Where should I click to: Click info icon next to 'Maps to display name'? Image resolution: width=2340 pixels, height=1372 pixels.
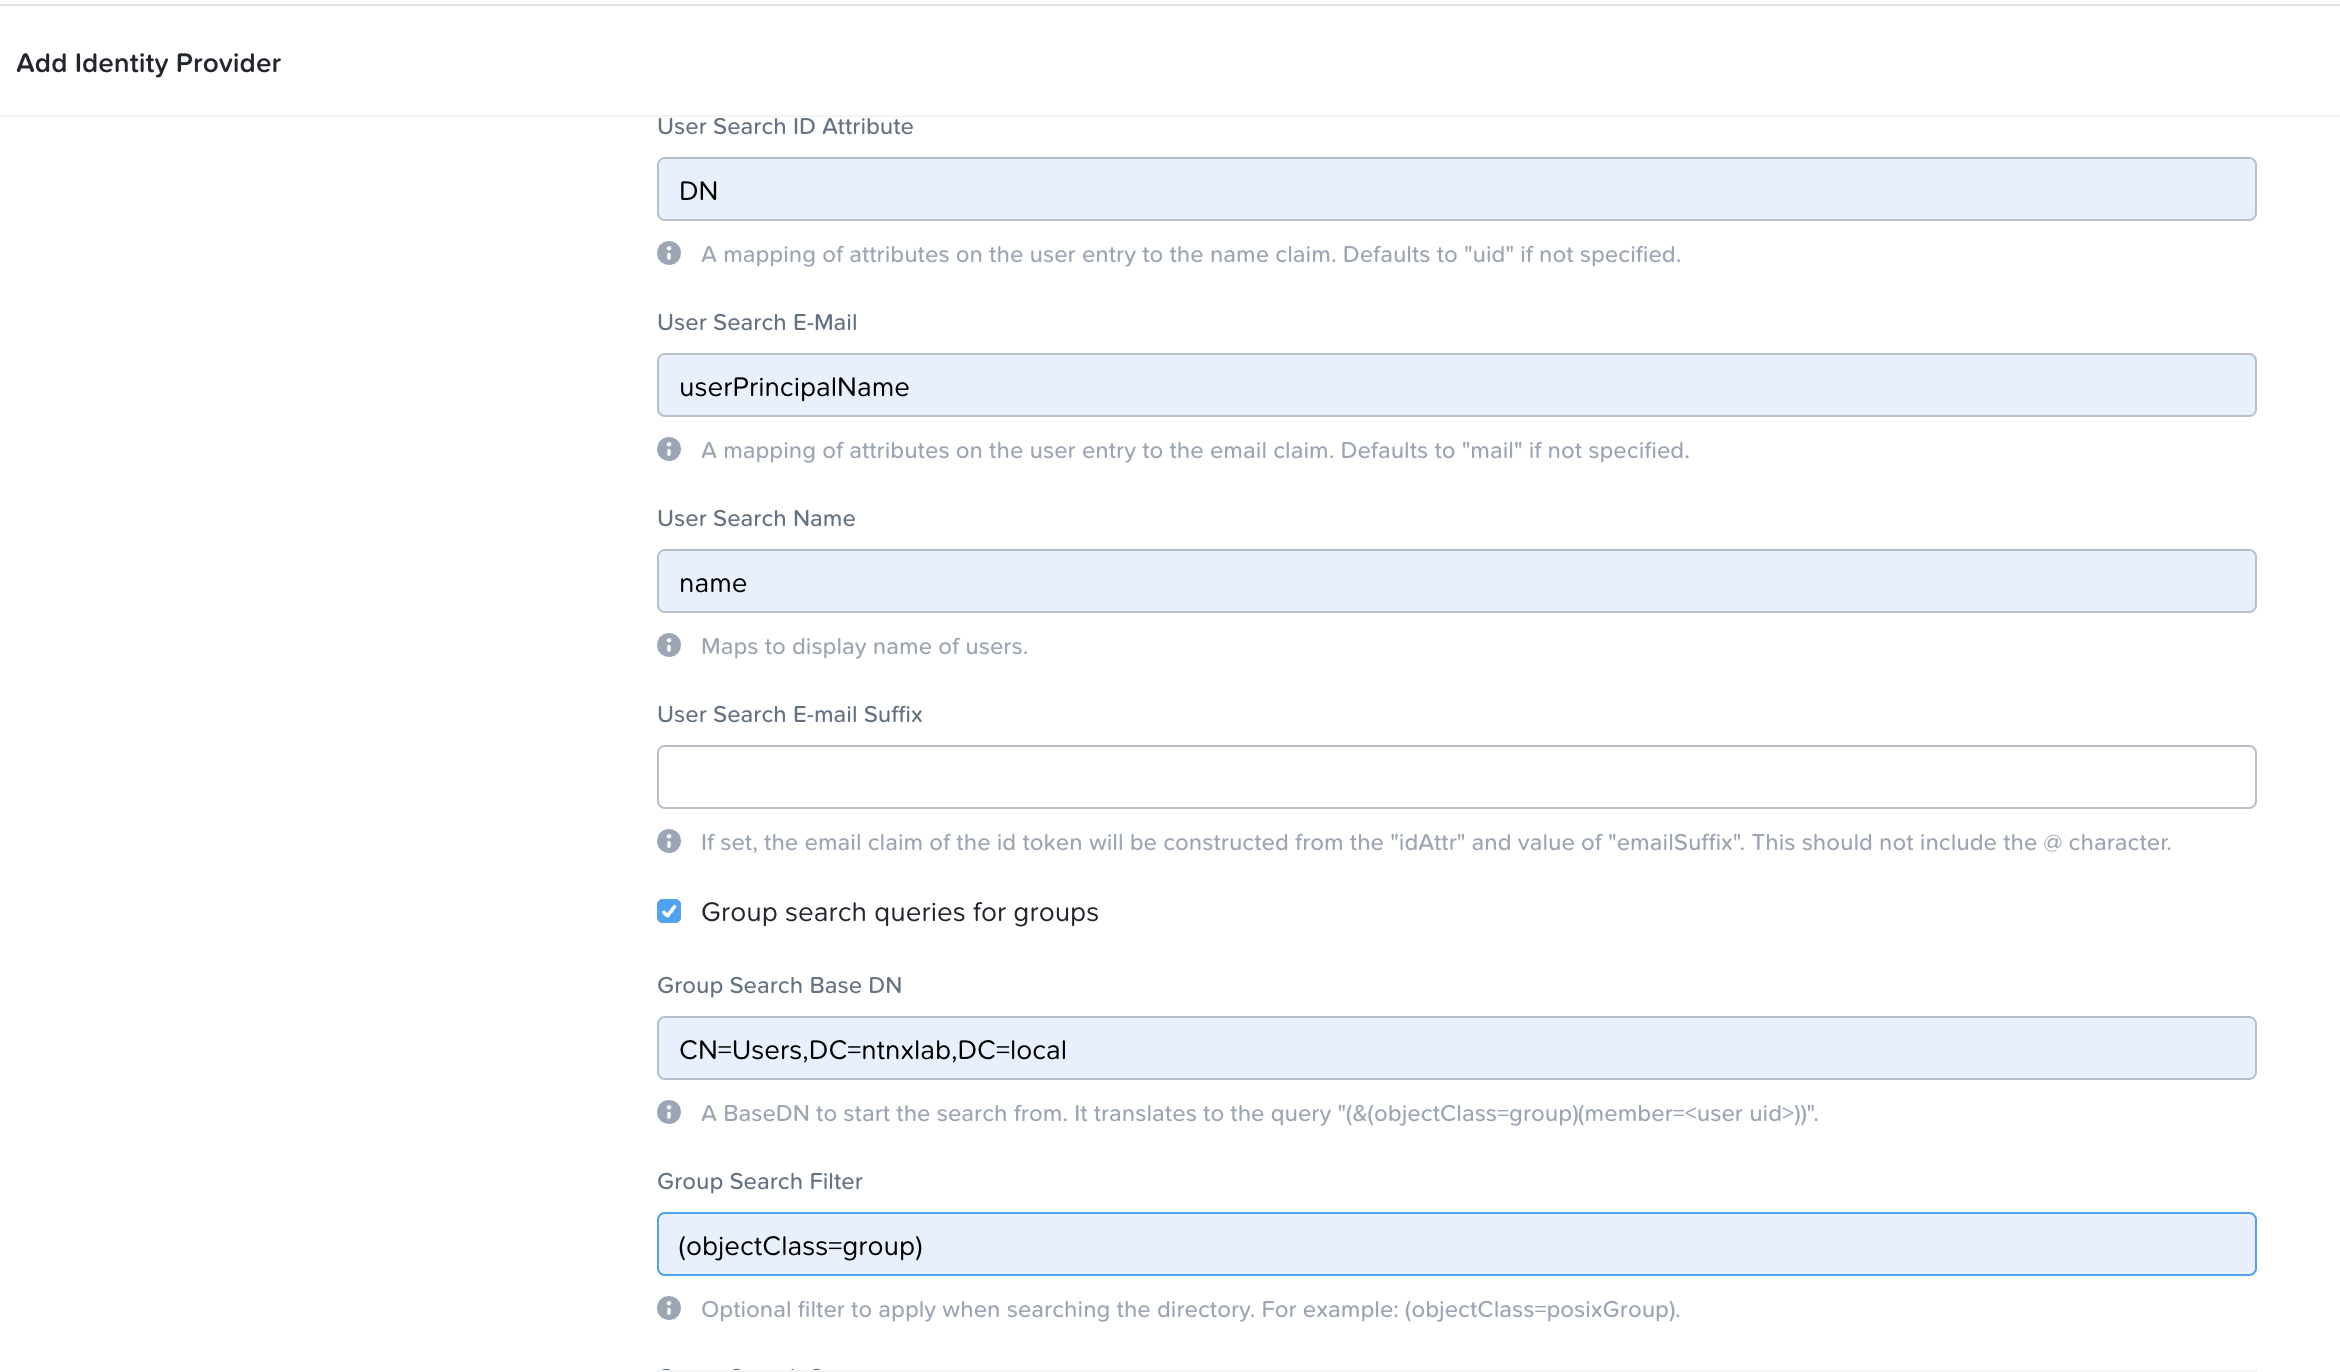click(x=669, y=645)
